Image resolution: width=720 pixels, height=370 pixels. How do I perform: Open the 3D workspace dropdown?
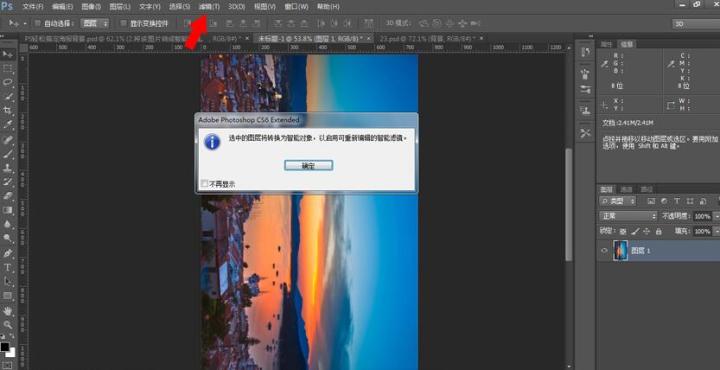696,23
